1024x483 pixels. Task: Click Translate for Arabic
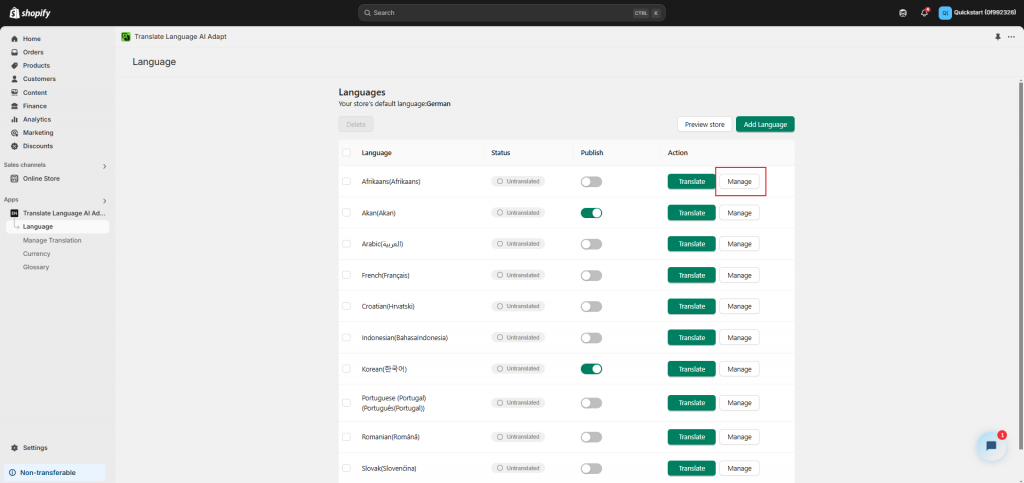(691, 244)
